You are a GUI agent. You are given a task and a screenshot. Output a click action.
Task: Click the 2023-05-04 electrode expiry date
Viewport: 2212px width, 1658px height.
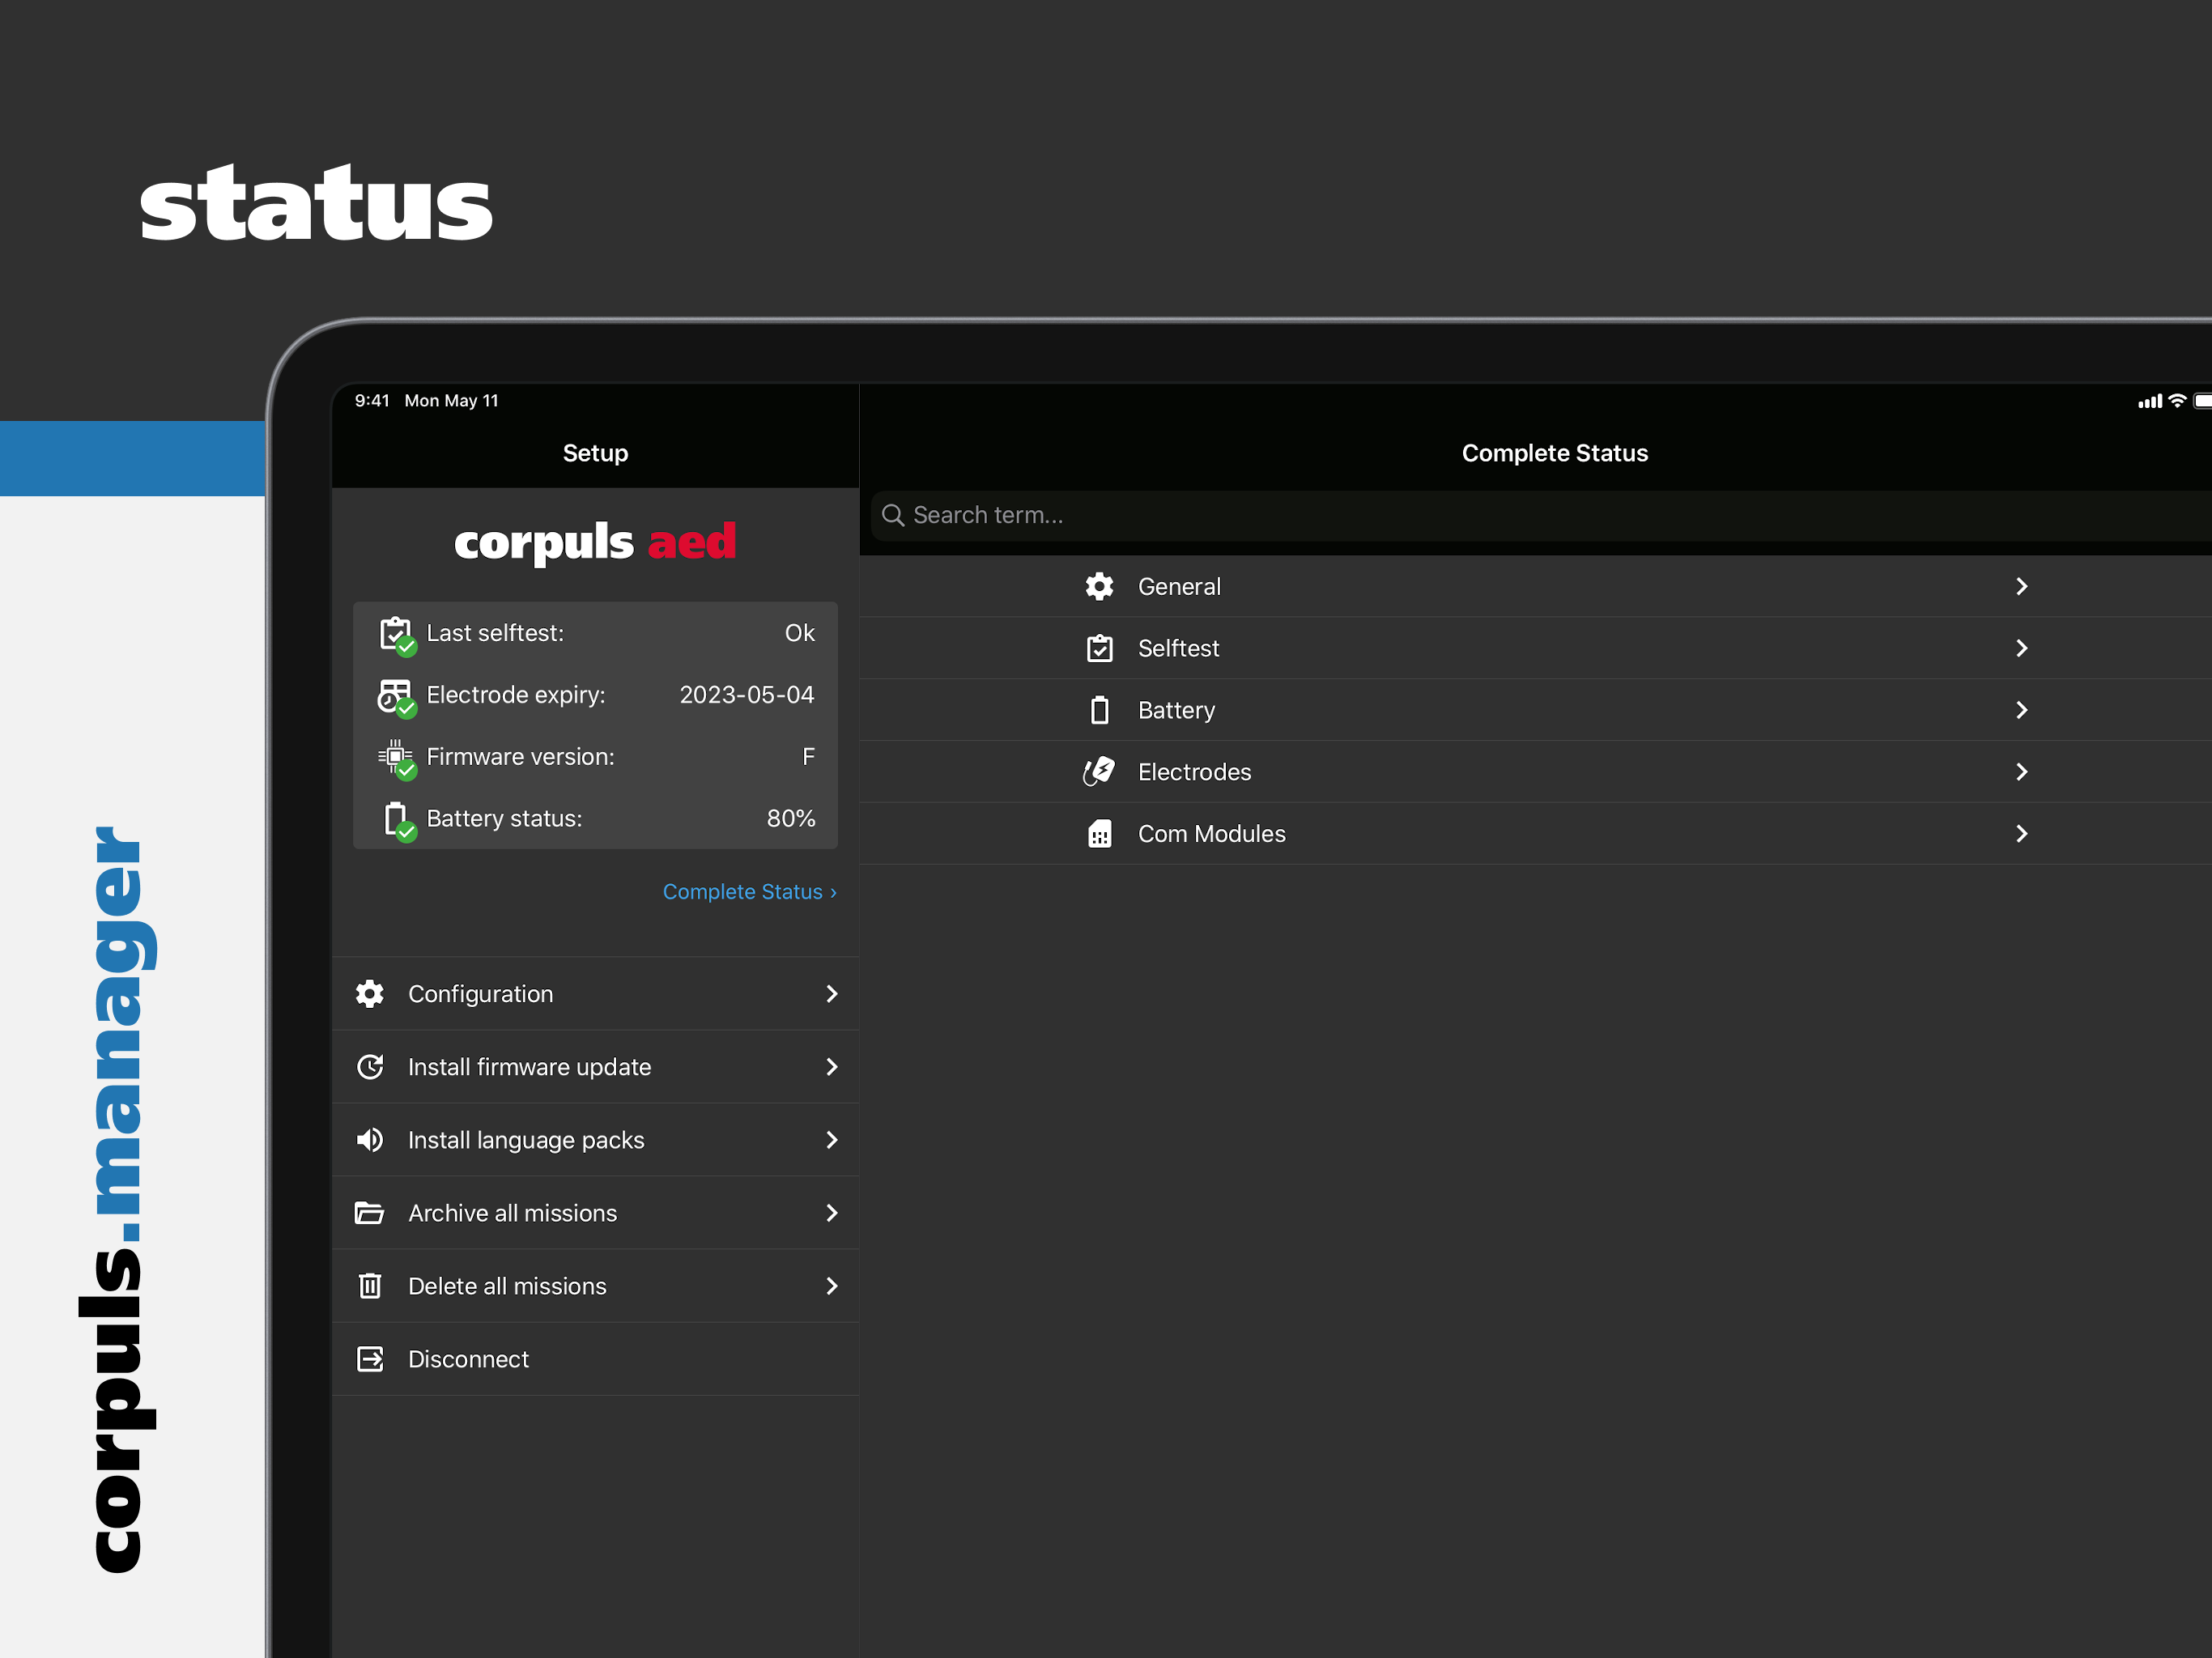tap(747, 695)
